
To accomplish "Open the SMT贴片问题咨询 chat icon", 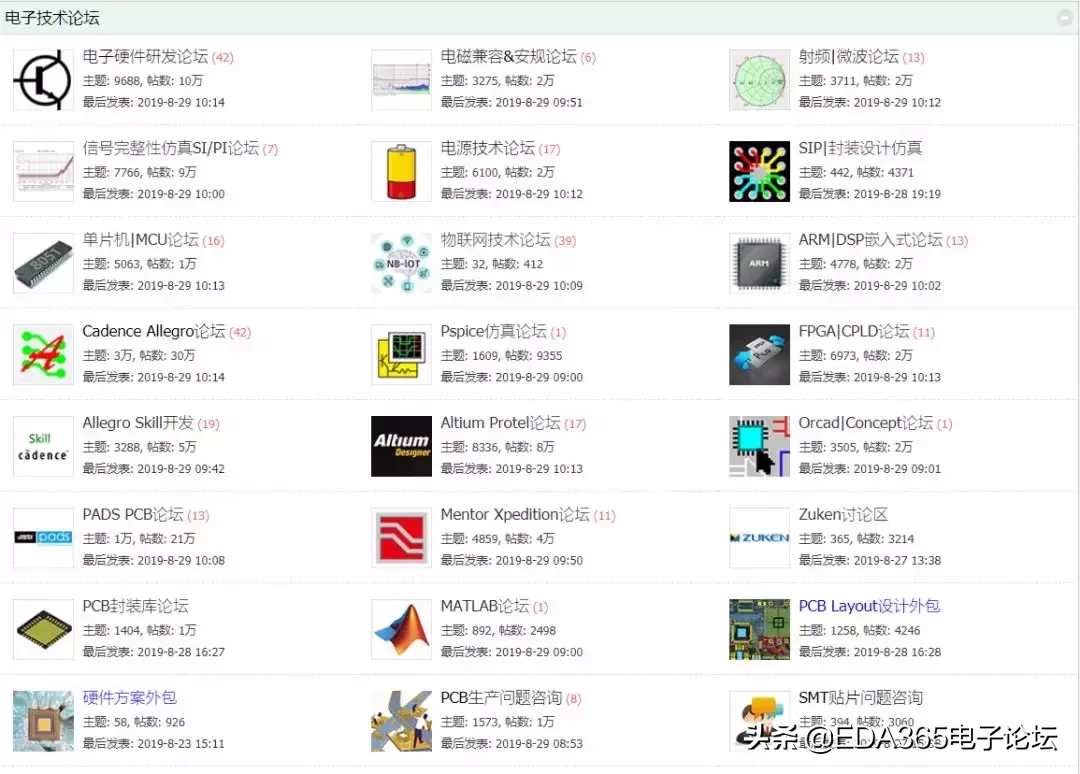I will 759,721.
